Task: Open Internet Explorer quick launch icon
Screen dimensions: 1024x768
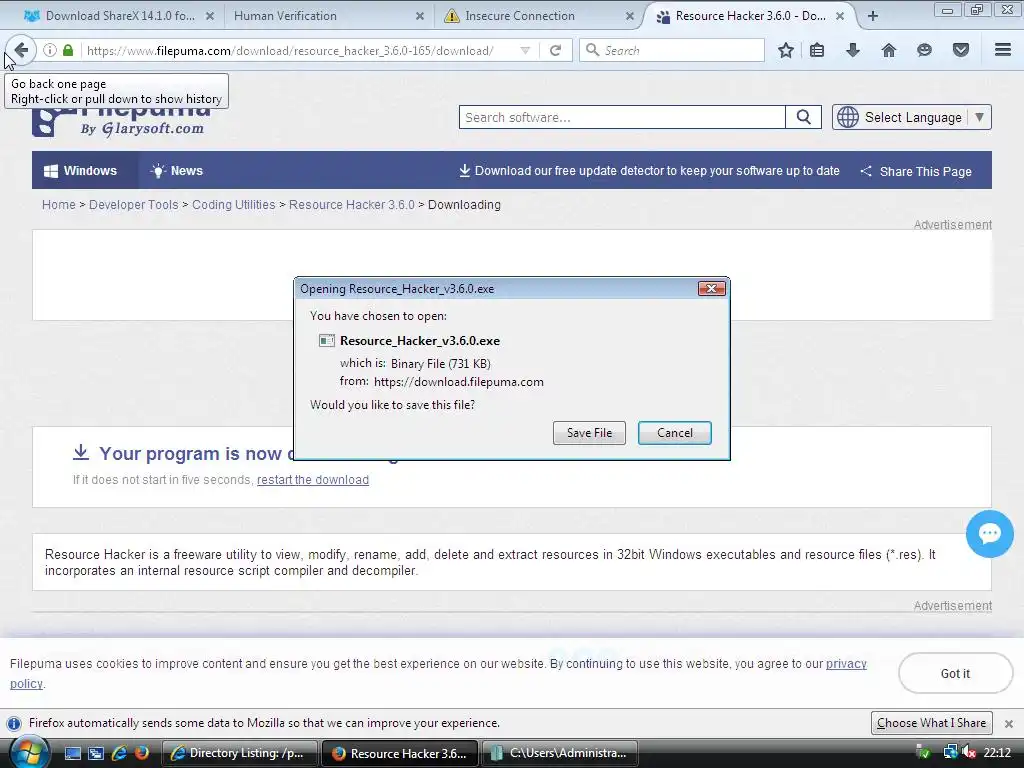Action: click(x=119, y=753)
